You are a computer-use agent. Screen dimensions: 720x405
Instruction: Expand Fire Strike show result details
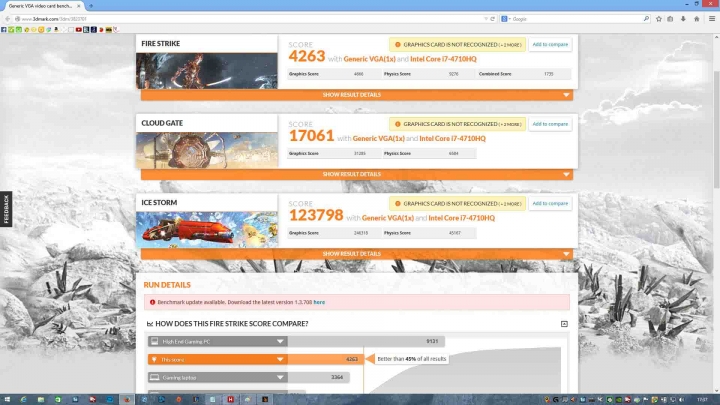click(x=357, y=95)
